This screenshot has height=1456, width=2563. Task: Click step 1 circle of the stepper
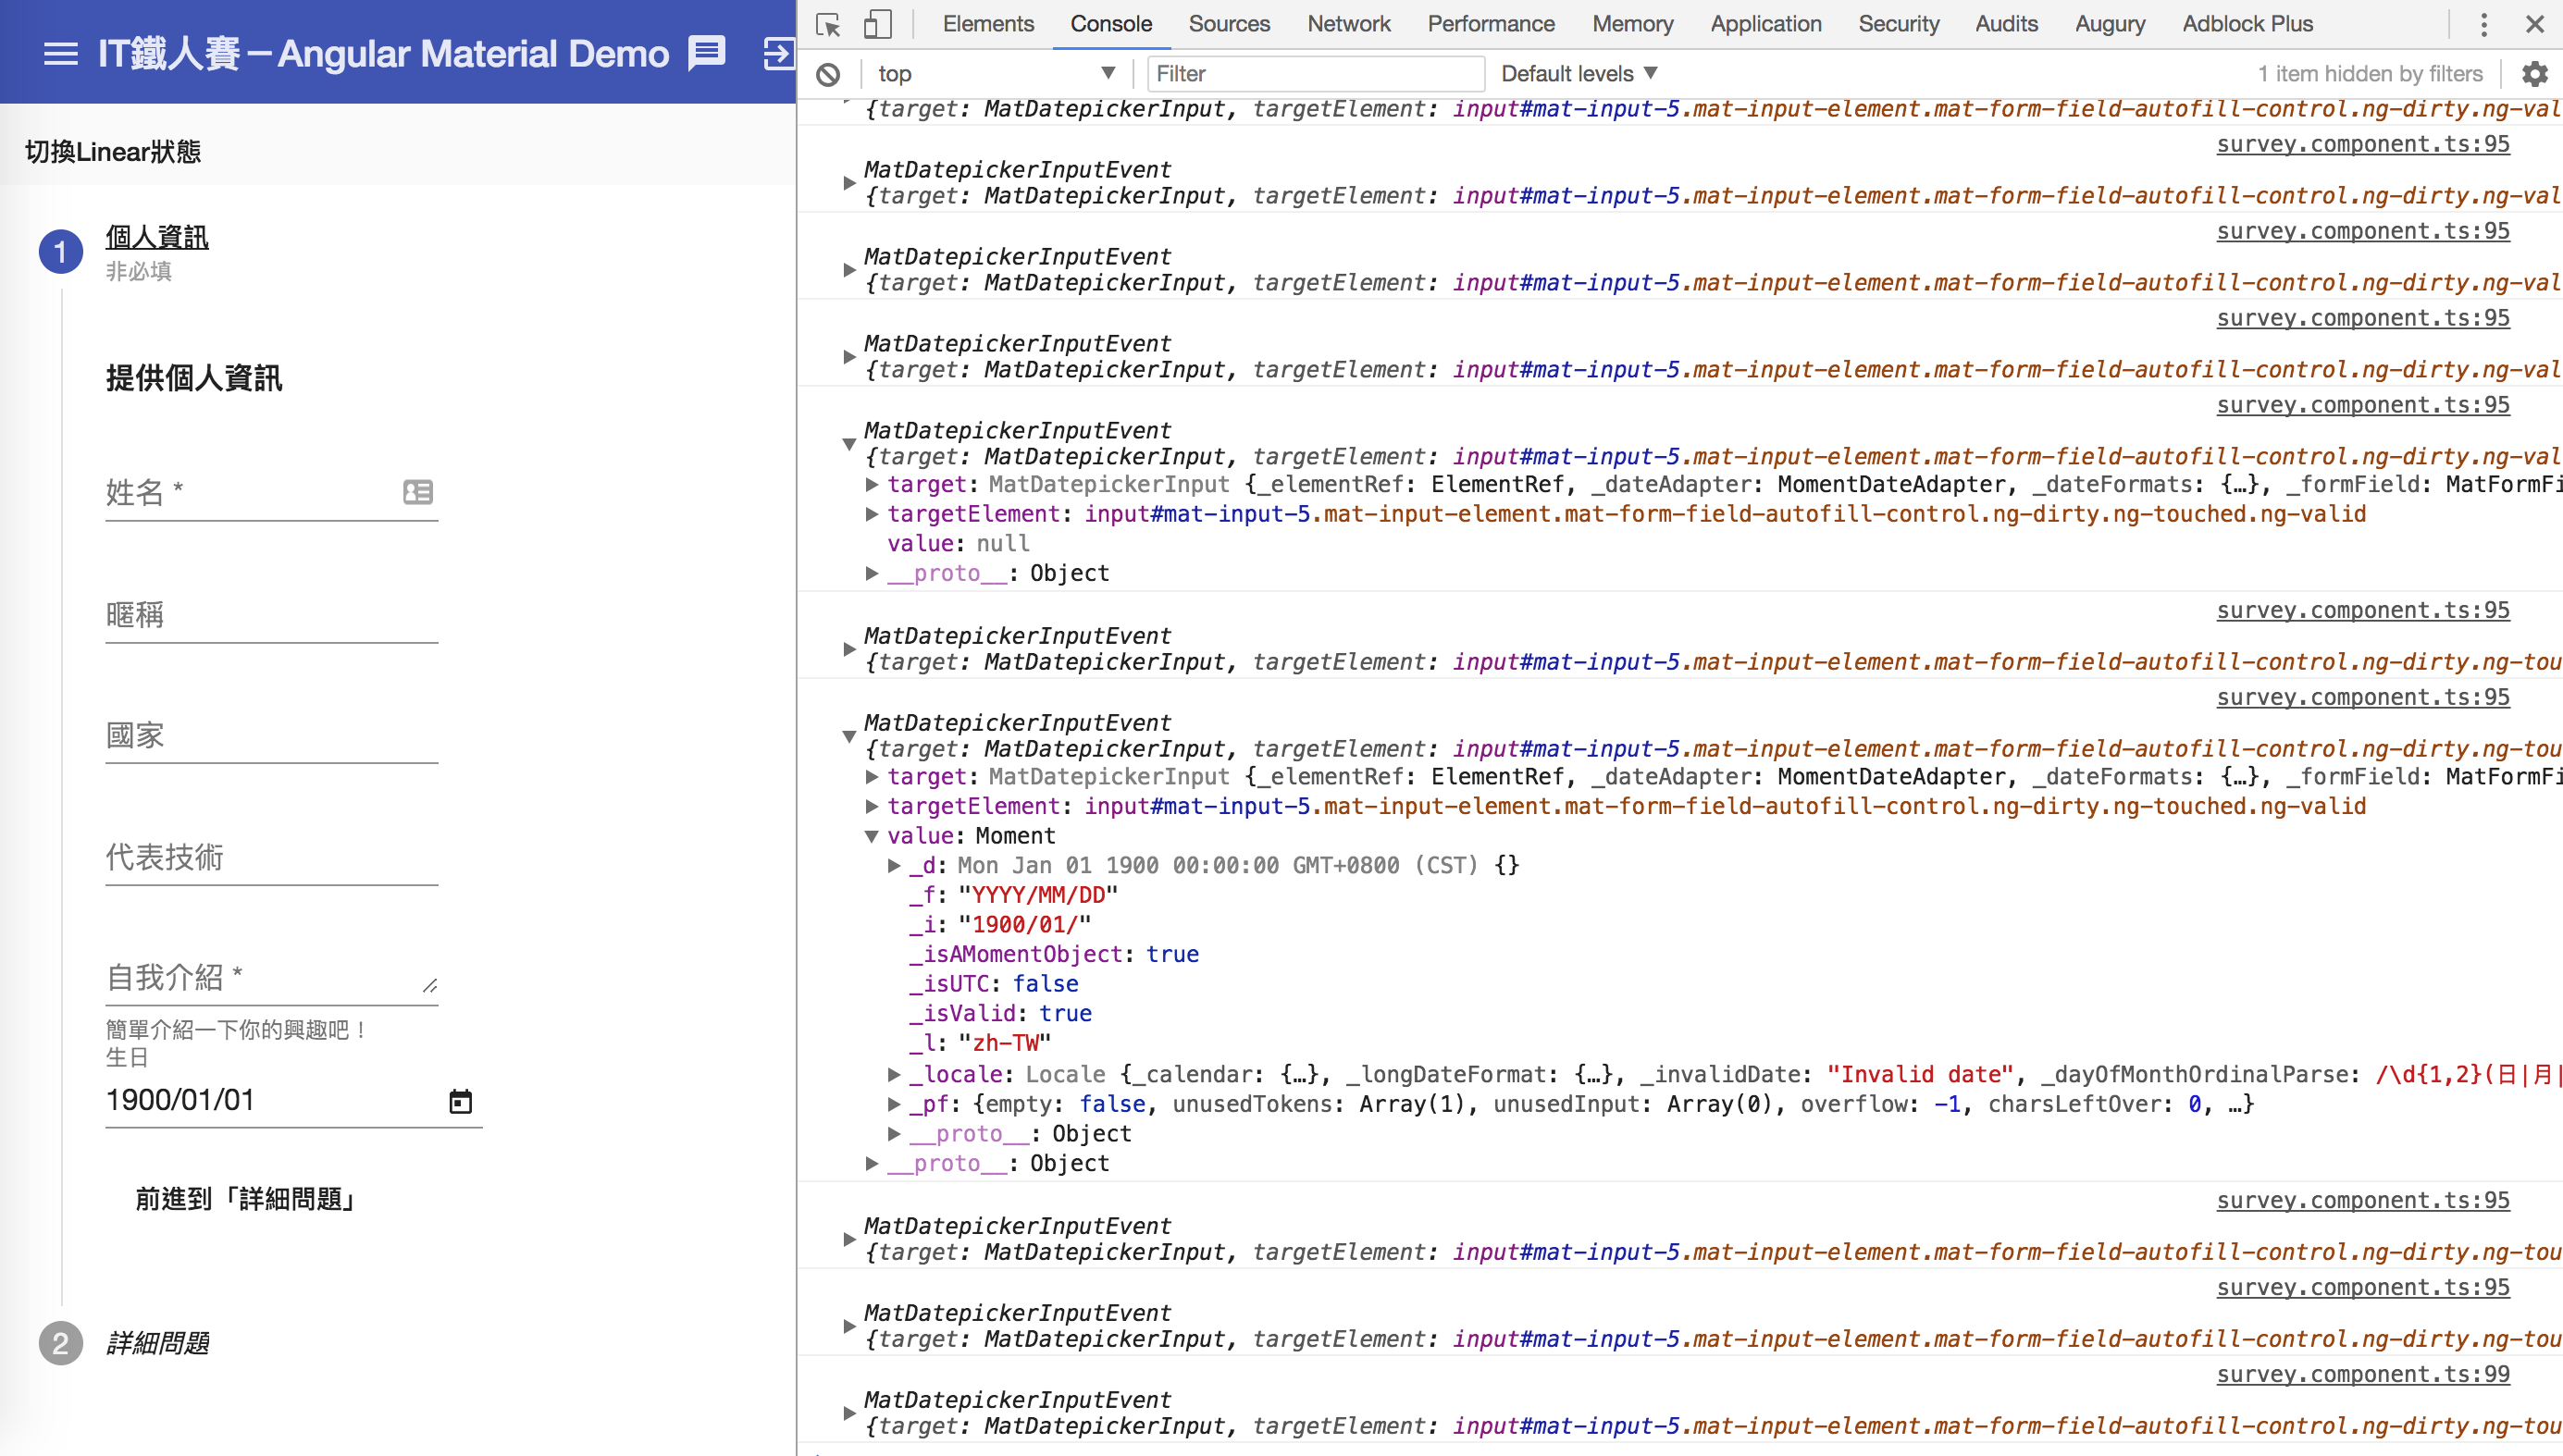pyautogui.click(x=60, y=251)
